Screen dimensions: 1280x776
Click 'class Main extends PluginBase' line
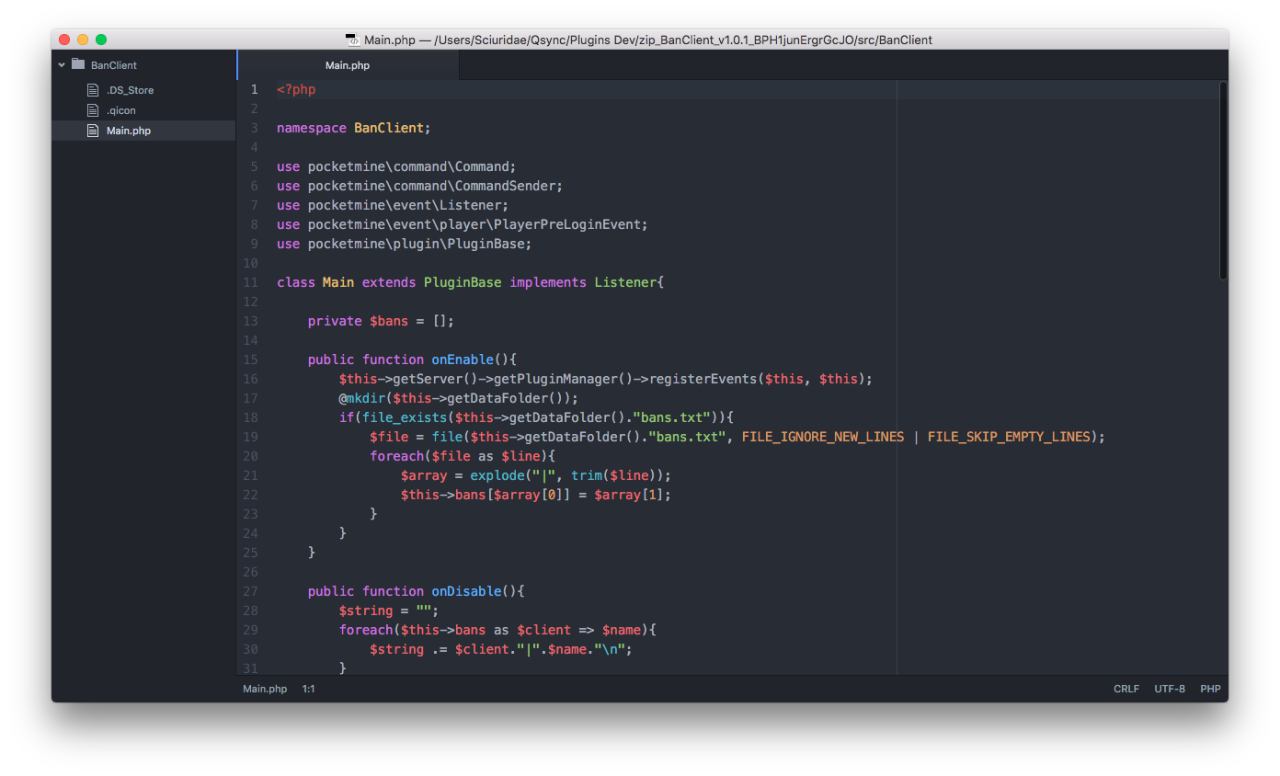470,283
